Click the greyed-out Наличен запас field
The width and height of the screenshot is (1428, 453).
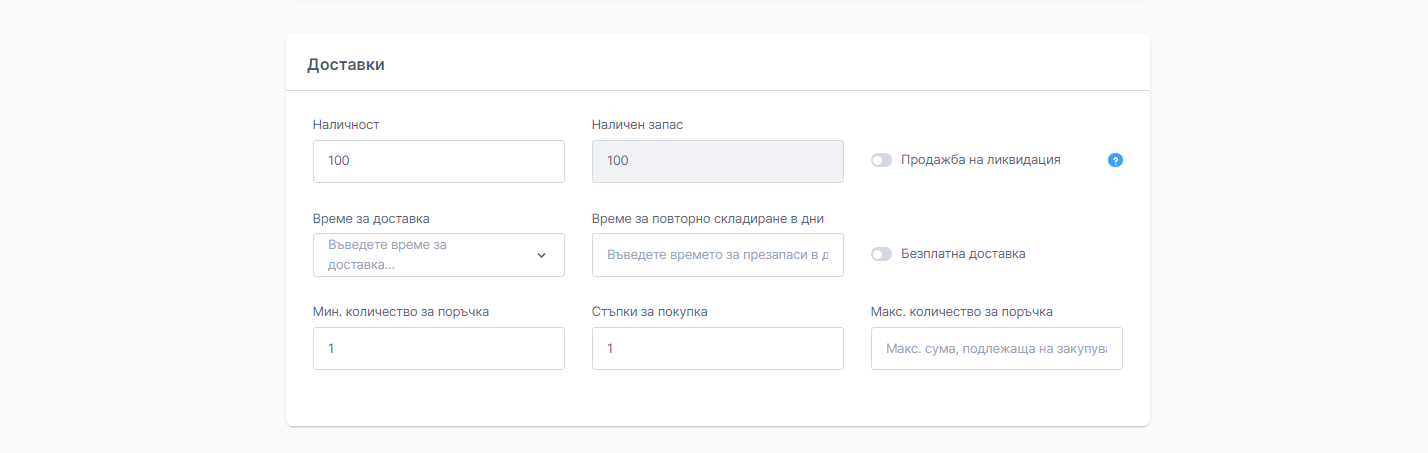coord(717,161)
